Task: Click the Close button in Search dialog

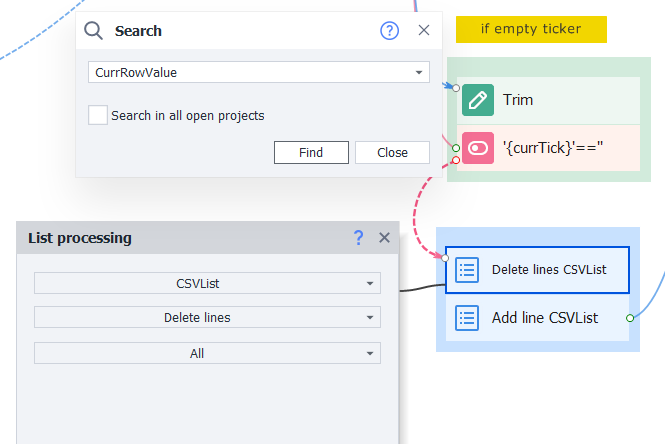Action: coord(392,153)
